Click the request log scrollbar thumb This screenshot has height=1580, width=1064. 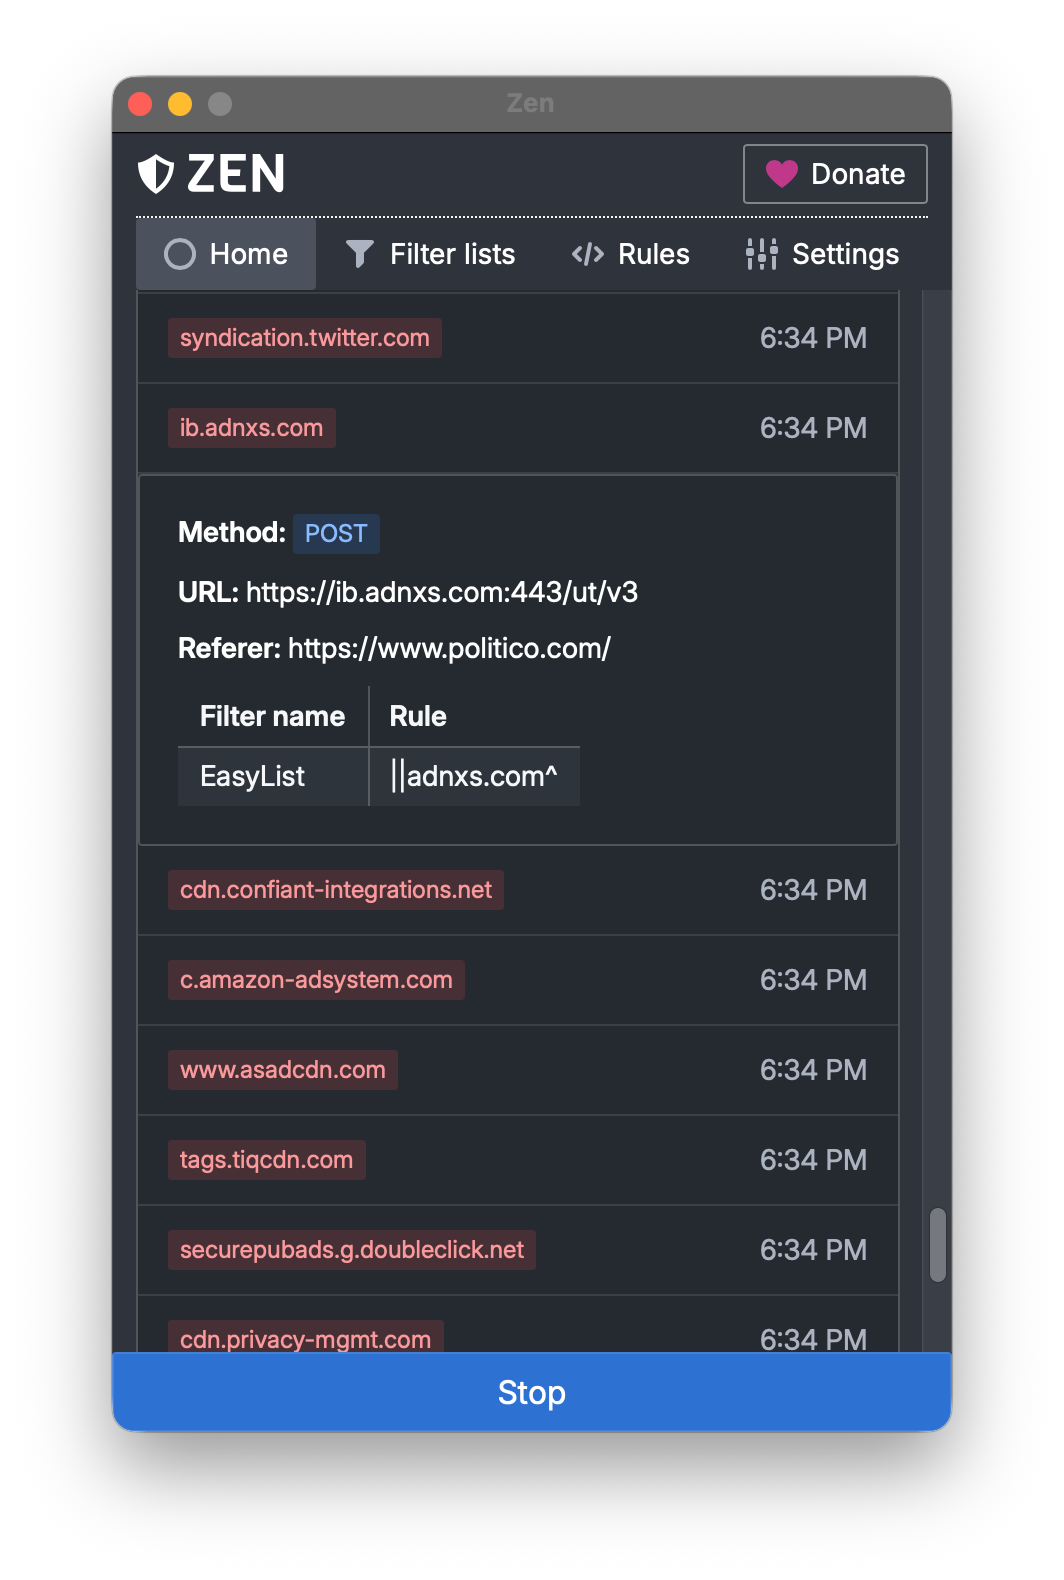pos(937,1245)
